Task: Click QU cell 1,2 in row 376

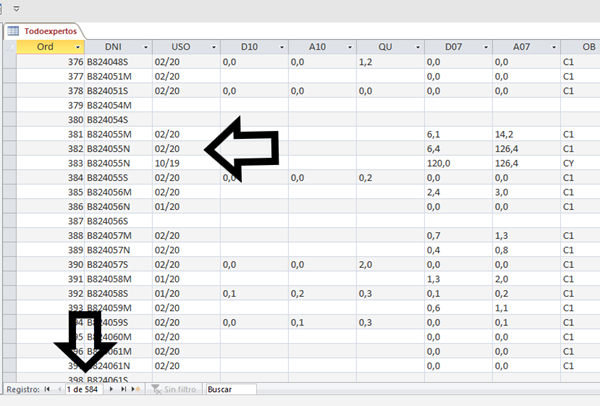Action: tap(390, 62)
